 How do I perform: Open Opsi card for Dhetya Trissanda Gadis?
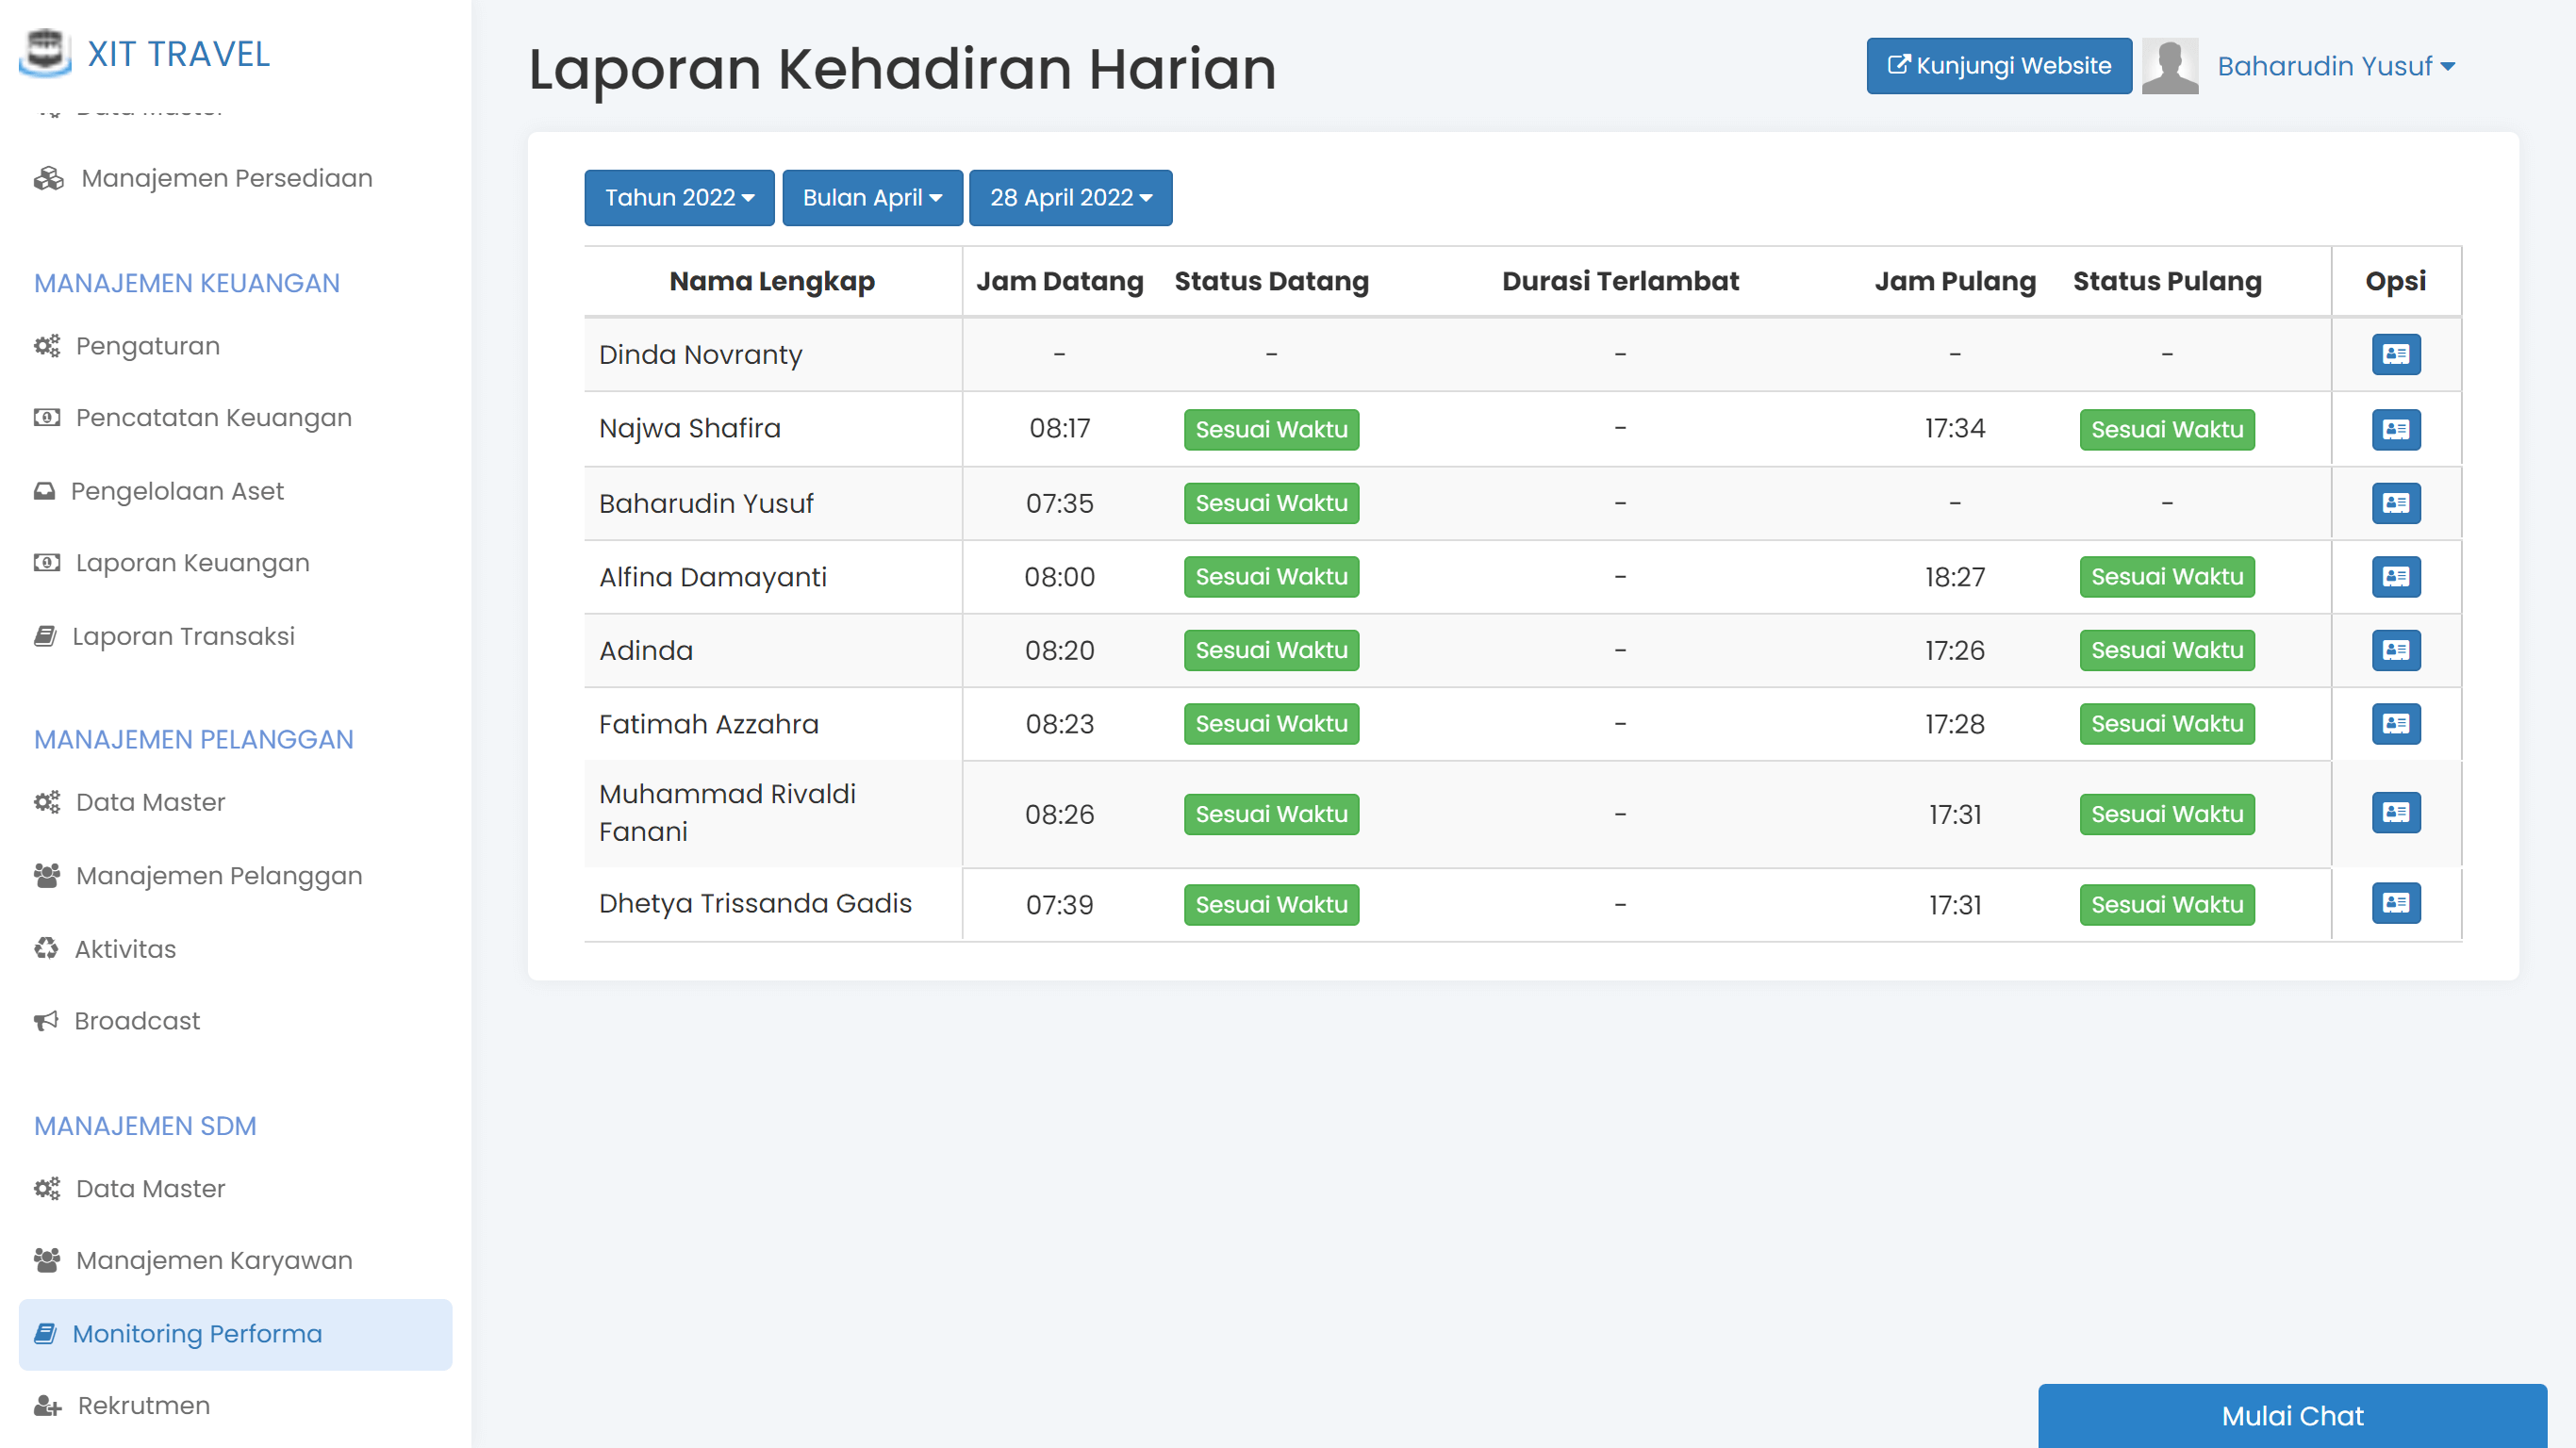(2396, 903)
